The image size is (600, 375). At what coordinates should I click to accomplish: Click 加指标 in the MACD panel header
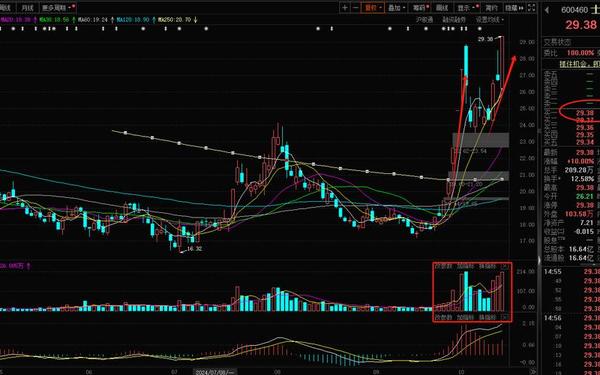(466, 317)
